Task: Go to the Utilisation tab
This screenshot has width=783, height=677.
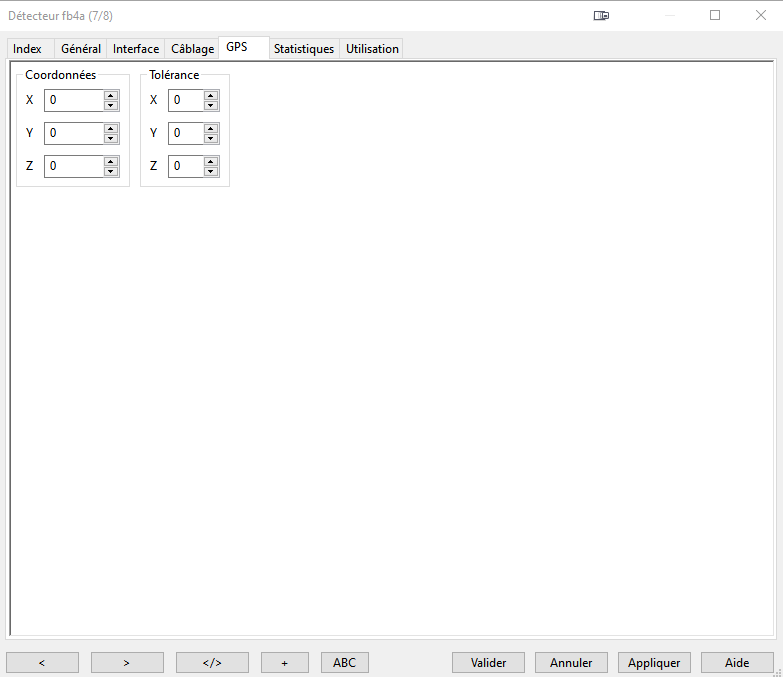Action: point(372,49)
